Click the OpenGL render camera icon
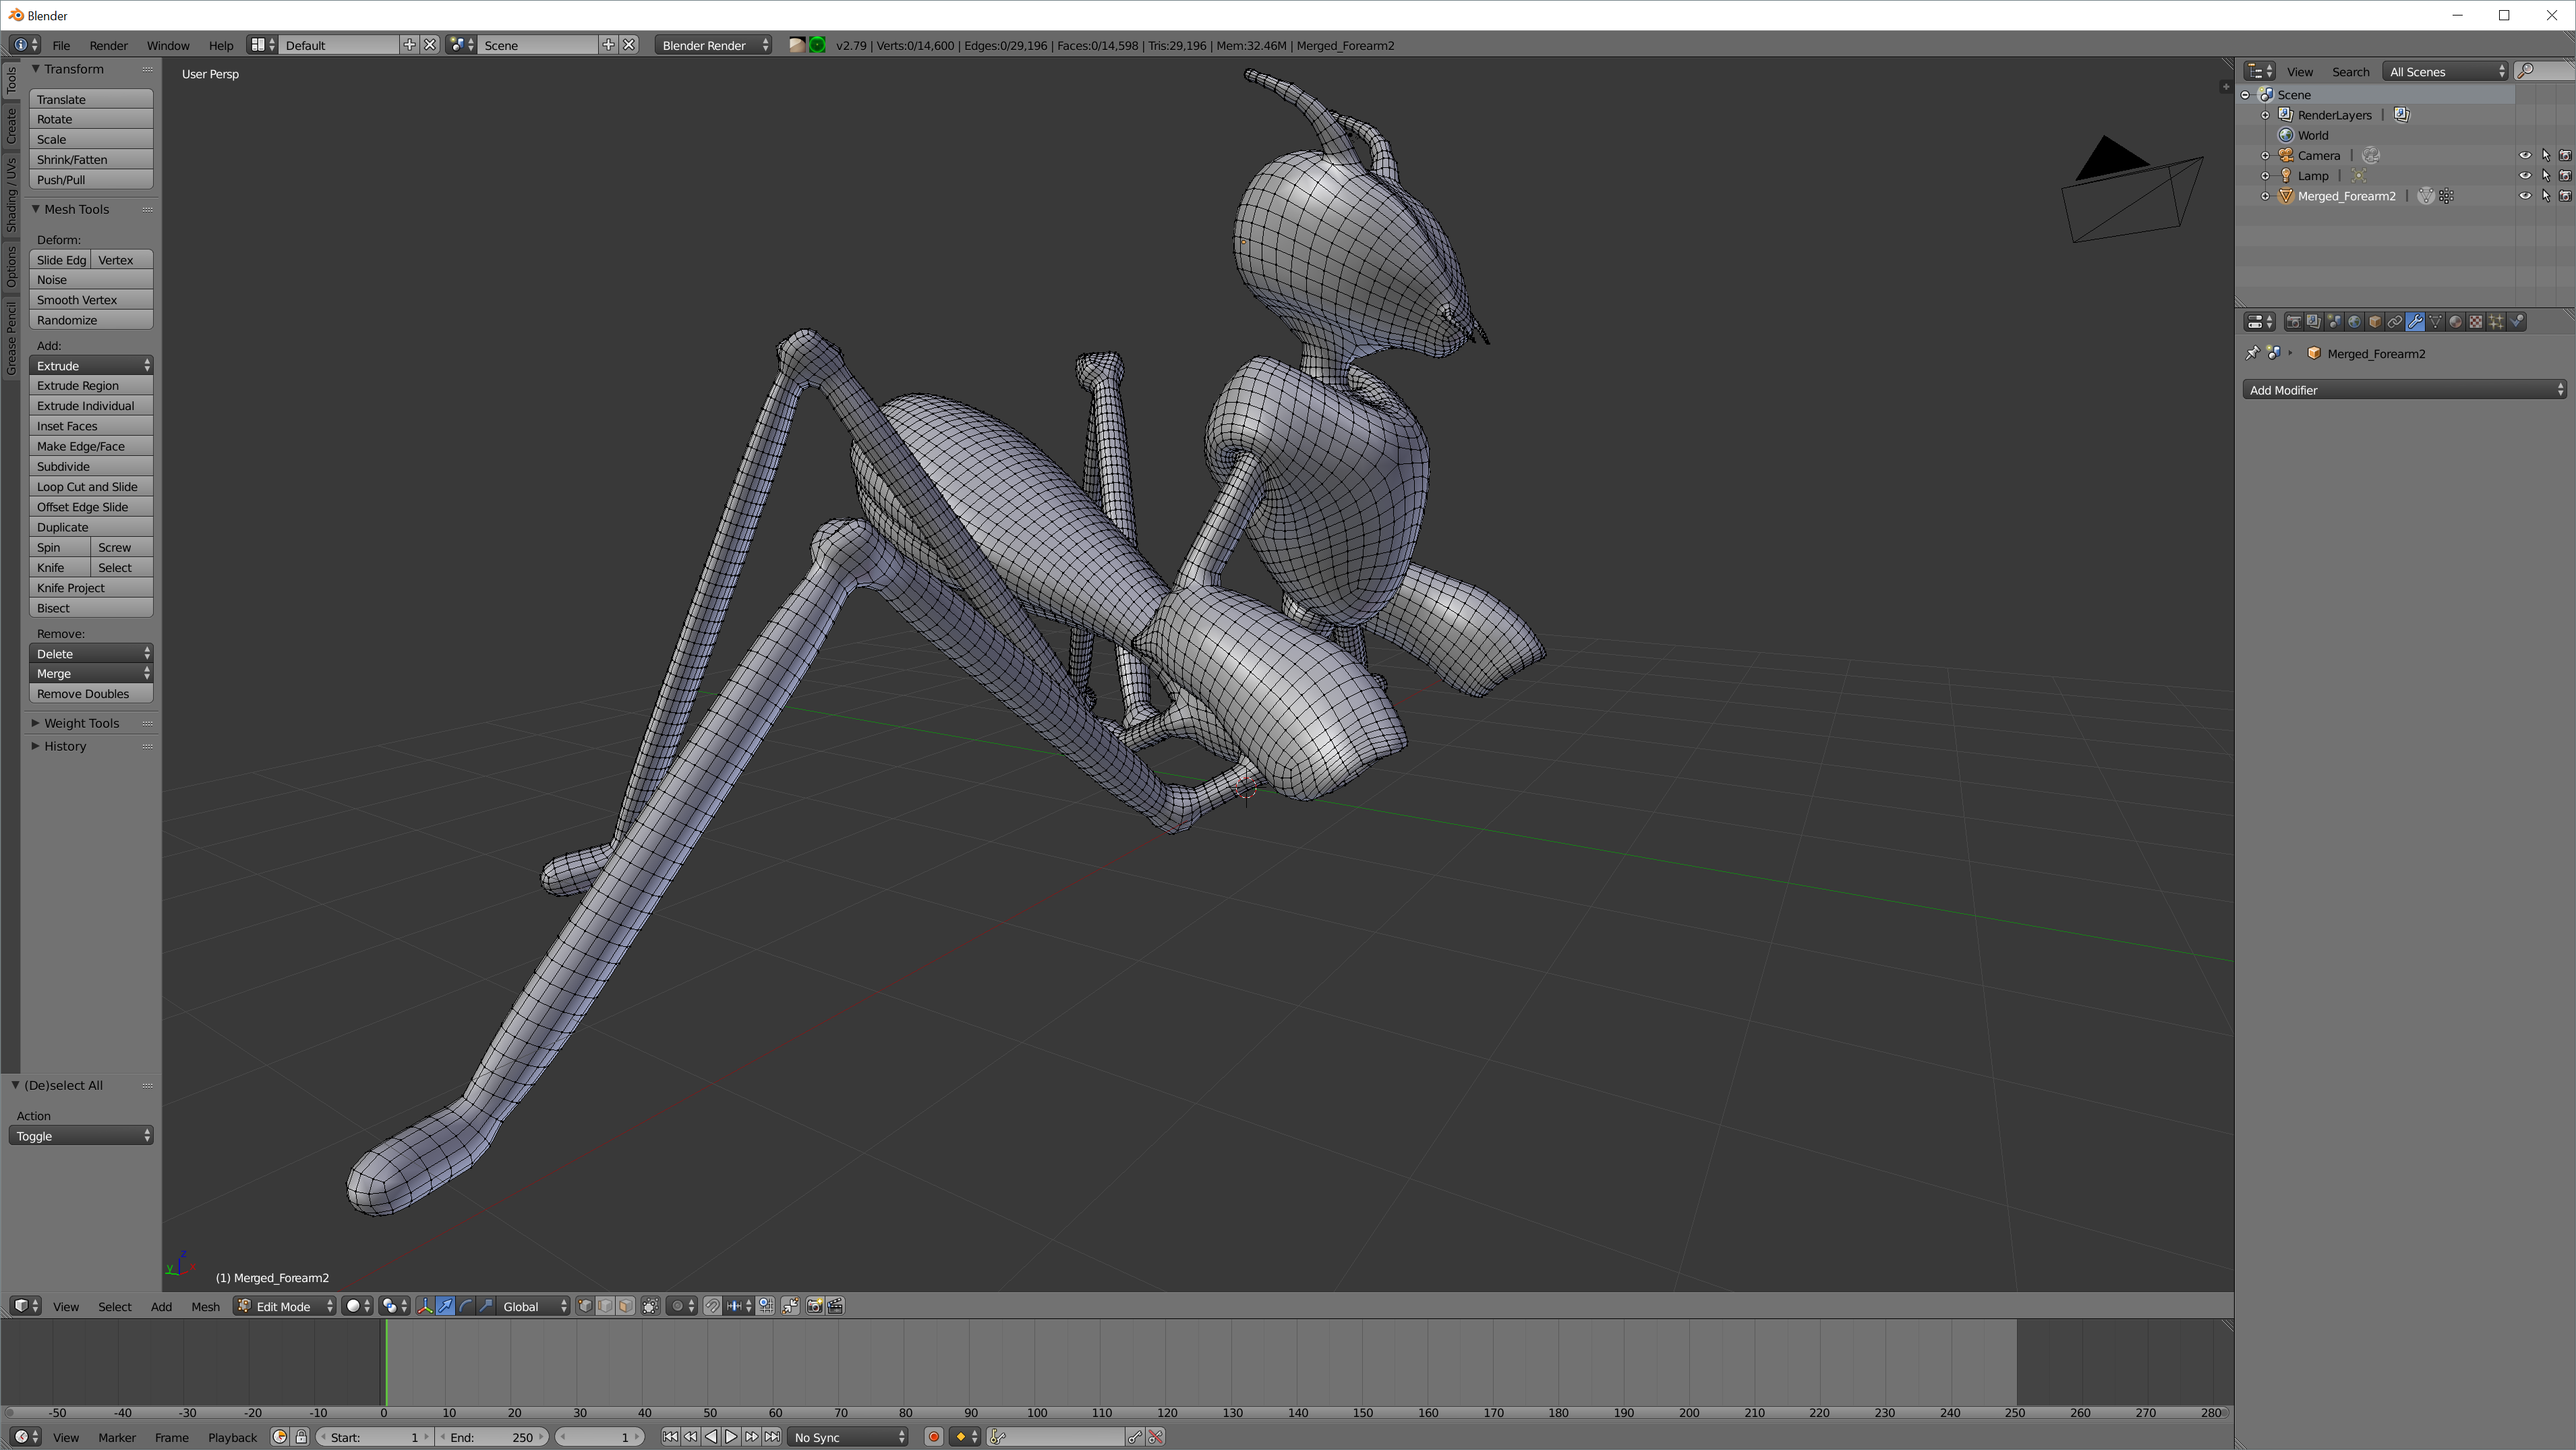 coord(814,1306)
